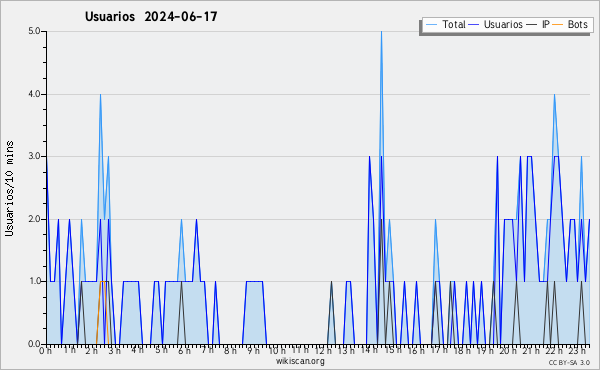
Task: Click the '9 h' x-axis label
Action: [x=253, y=350]
